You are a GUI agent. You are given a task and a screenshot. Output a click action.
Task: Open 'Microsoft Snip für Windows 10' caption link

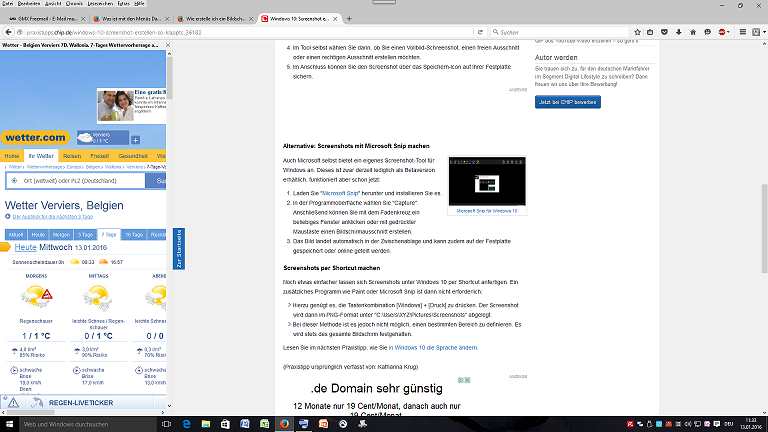tap(487, 211)
